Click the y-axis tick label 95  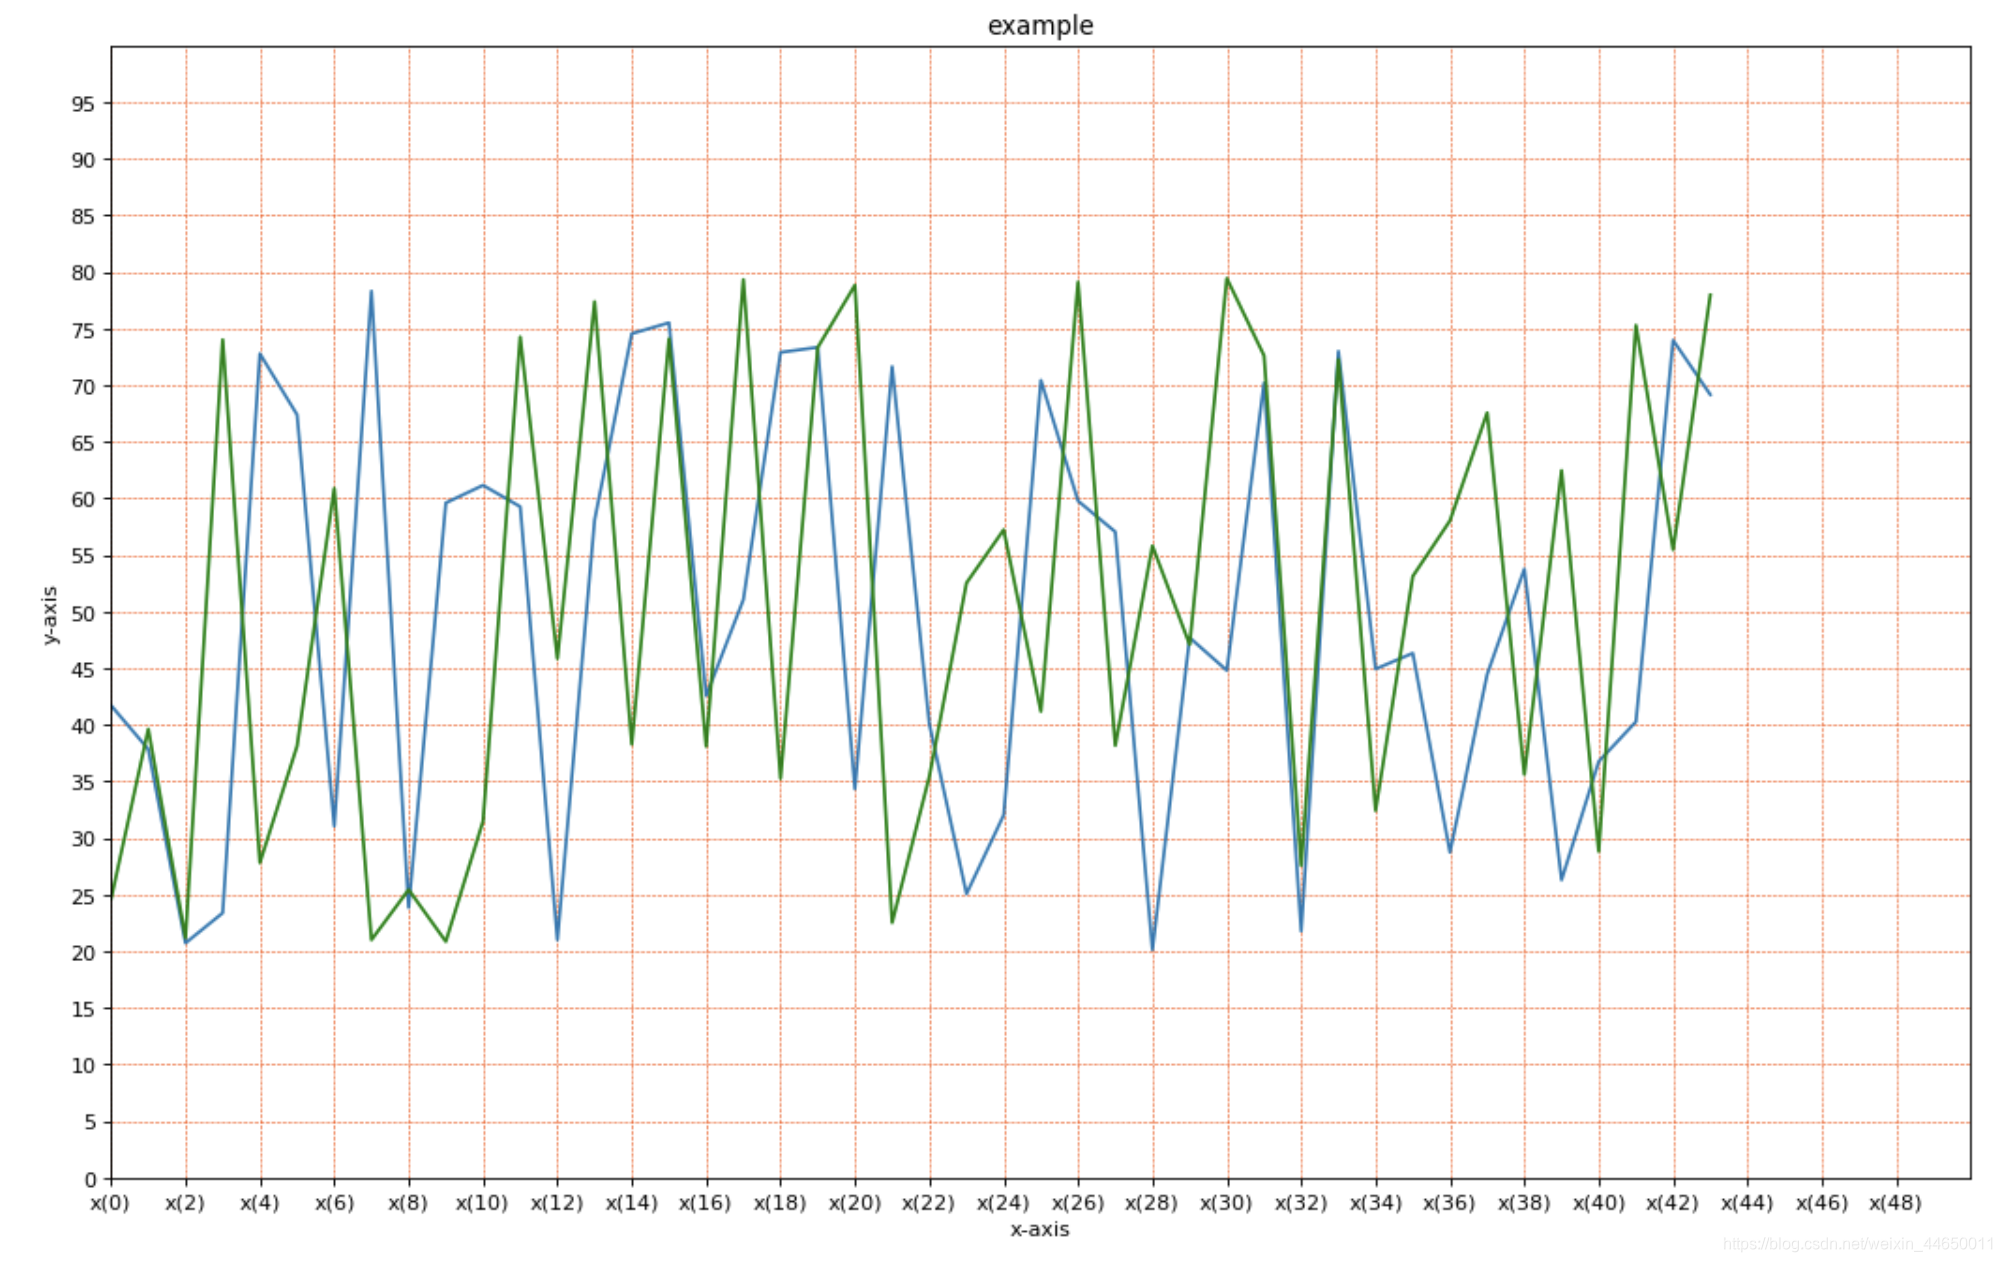pos(83,104)
